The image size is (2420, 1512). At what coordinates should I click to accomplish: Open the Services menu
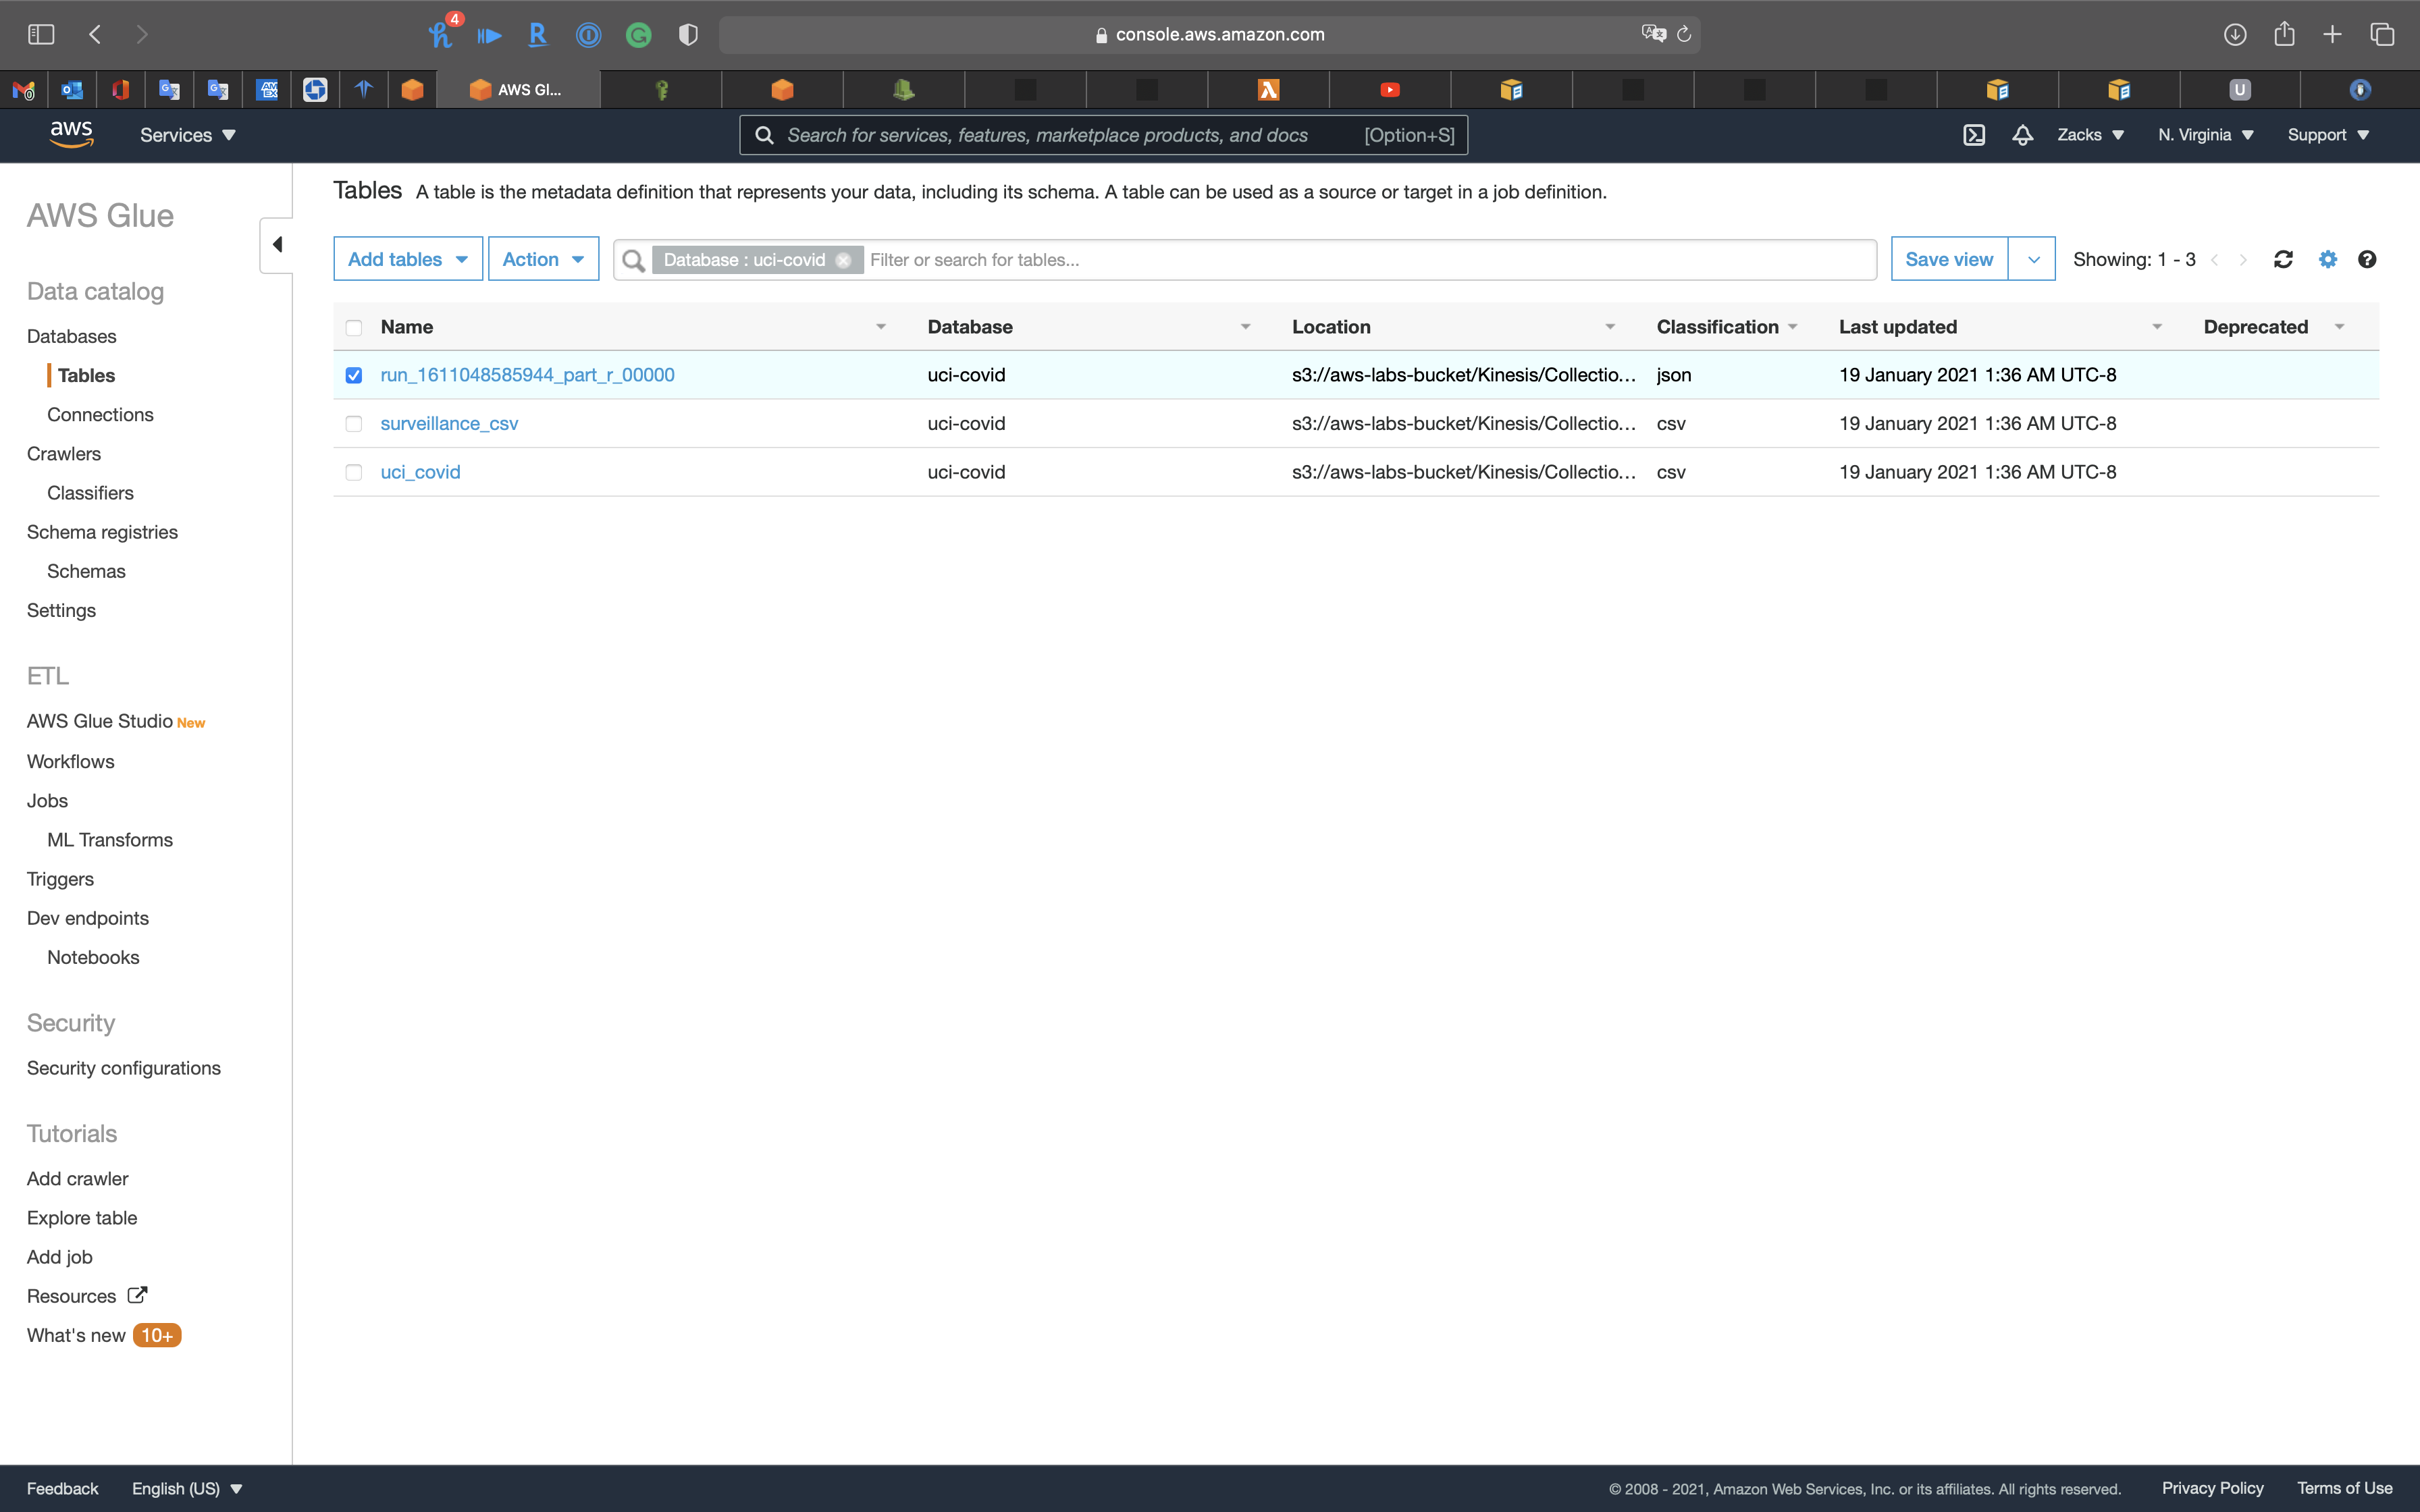(x=187, y=135)
